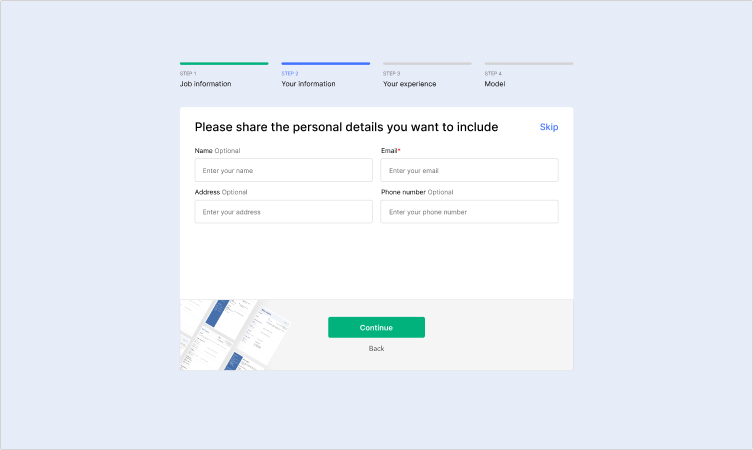
Task: Click the Email required label
Action: (390, 150)
